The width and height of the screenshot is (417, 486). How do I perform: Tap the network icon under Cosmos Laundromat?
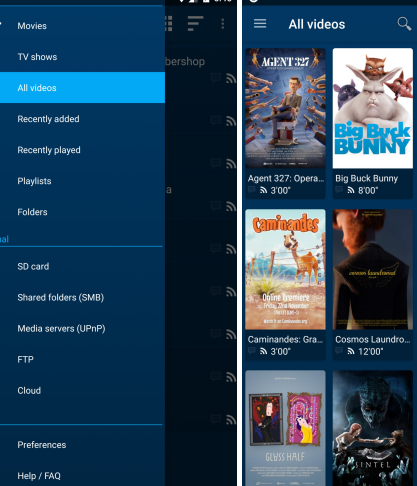point(351,351)
